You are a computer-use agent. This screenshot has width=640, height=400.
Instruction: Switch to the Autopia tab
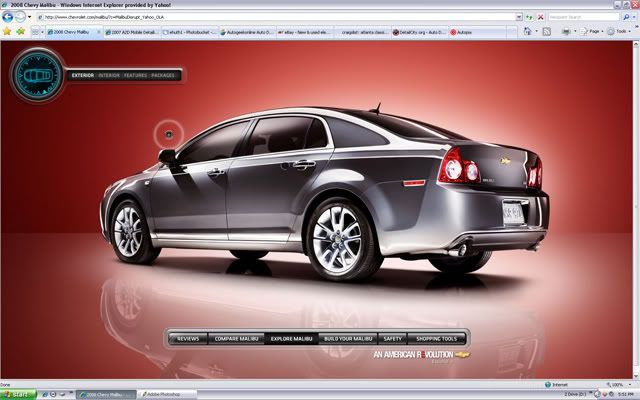478,32
